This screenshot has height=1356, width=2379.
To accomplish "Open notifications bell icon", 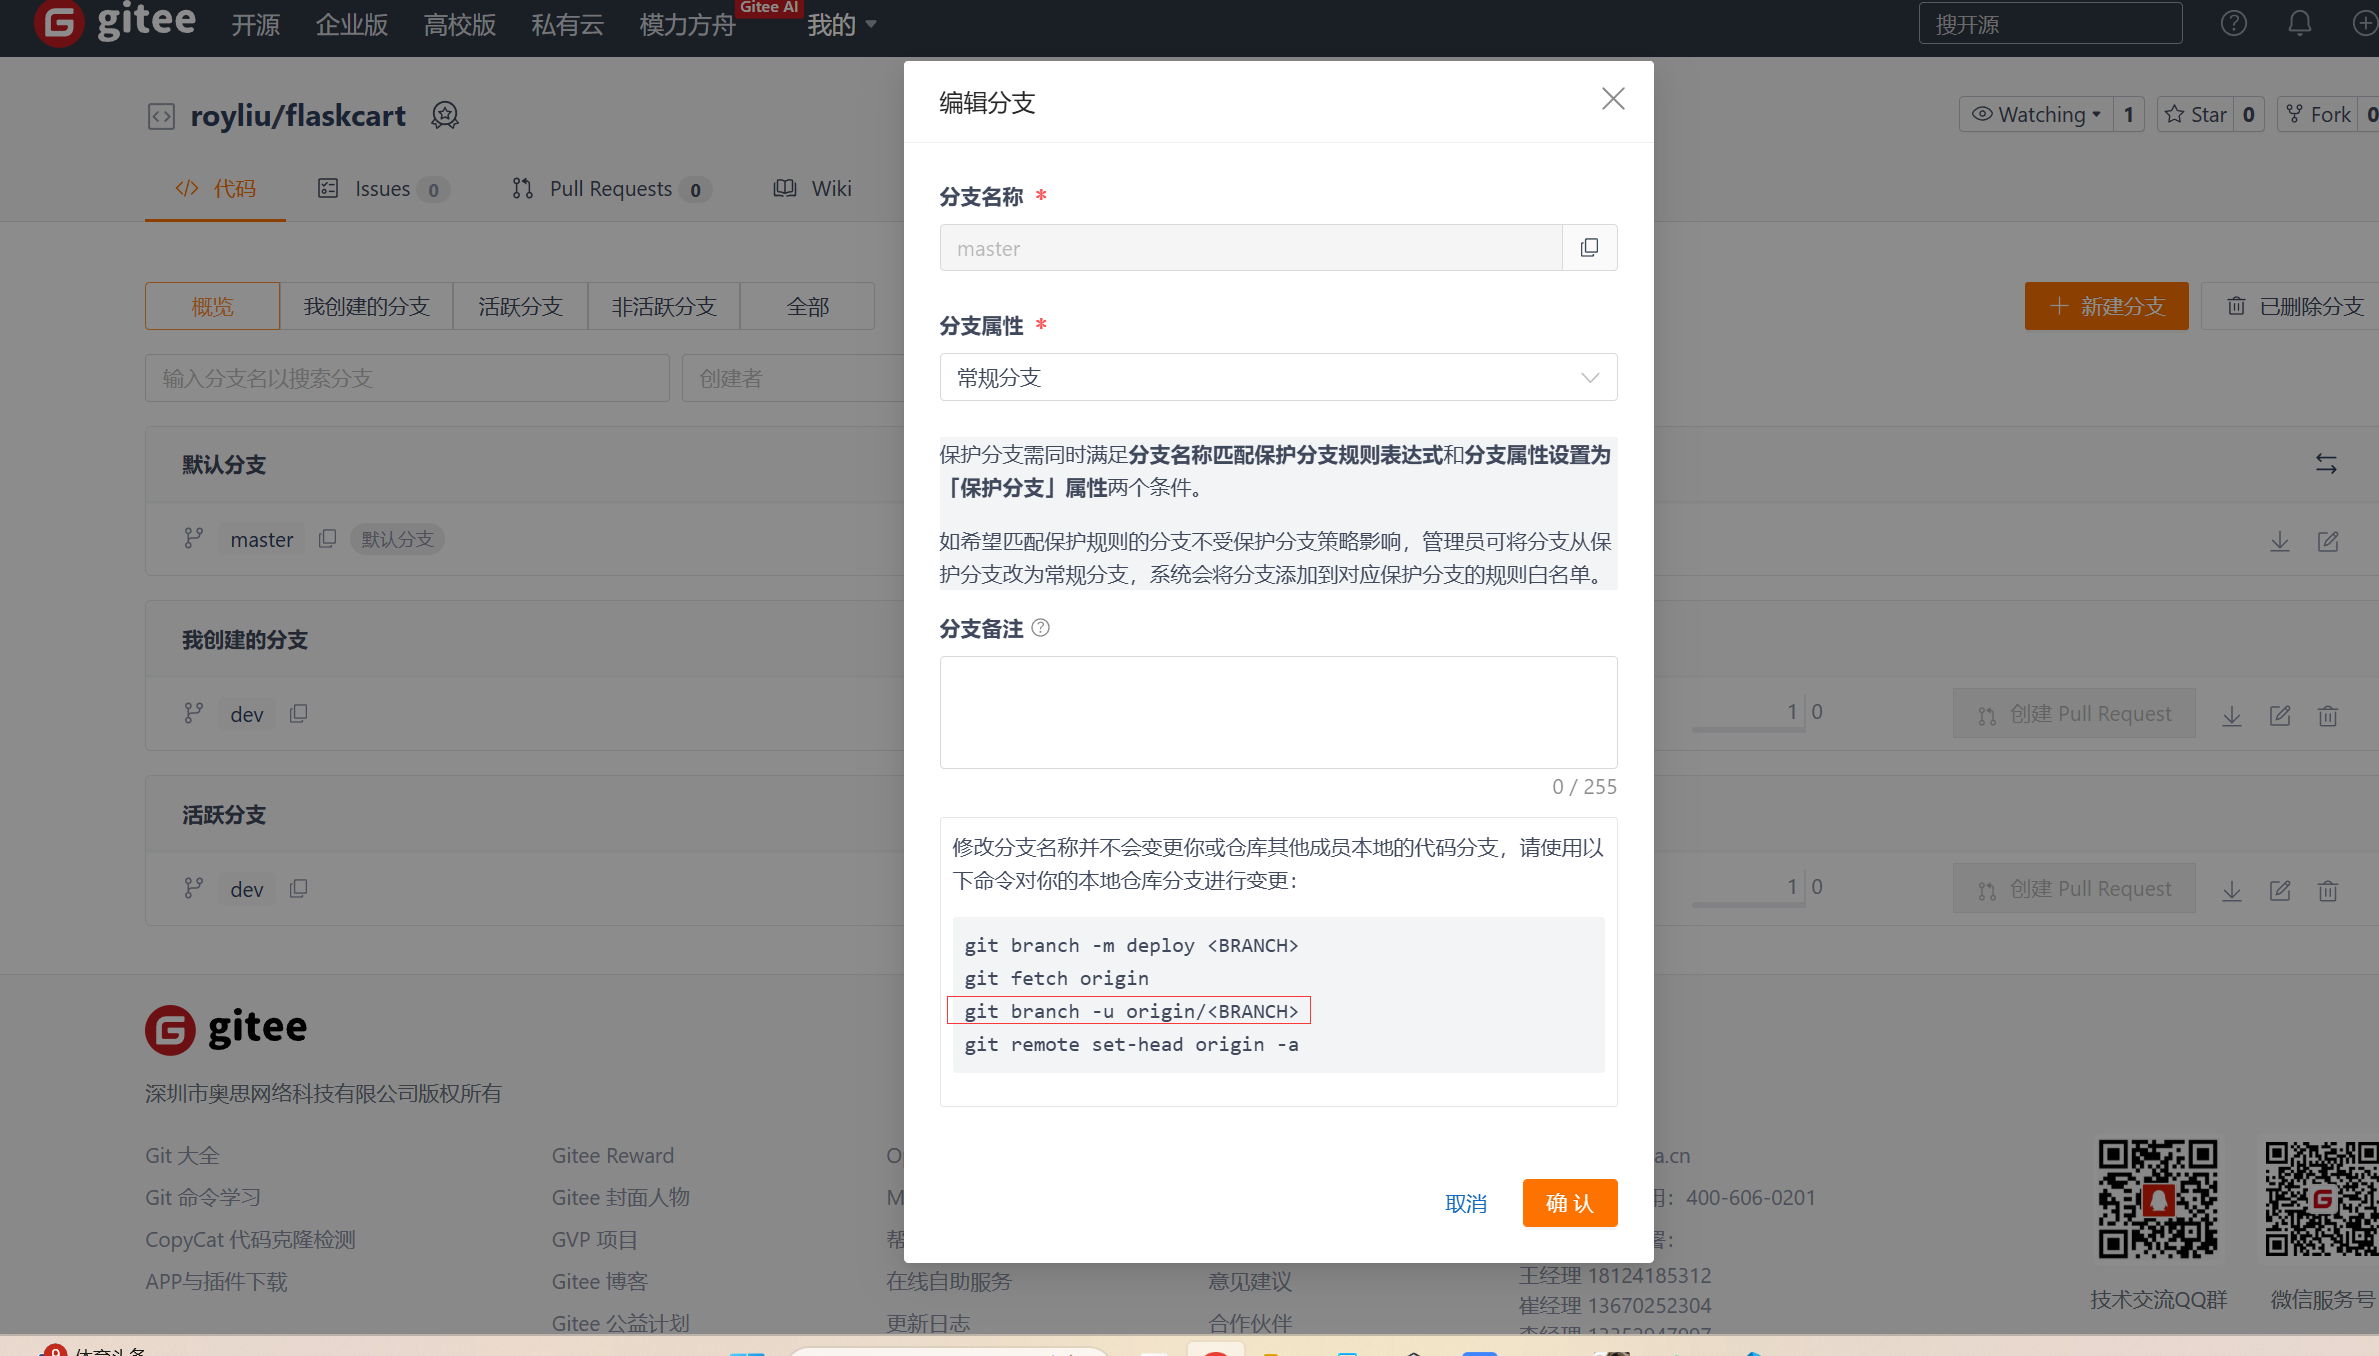I will pos(2299,24).
